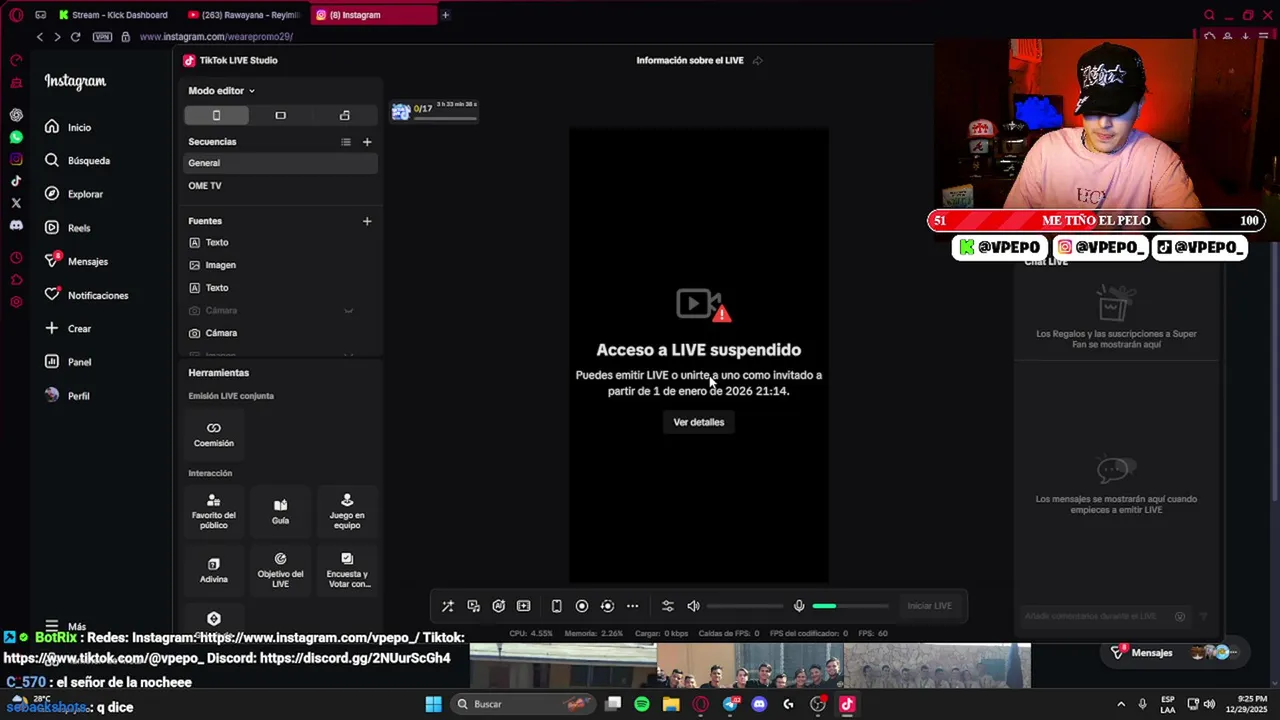1280x720 pixels.
Task: Open the Guía tool
Action: [x=280, y=511]
